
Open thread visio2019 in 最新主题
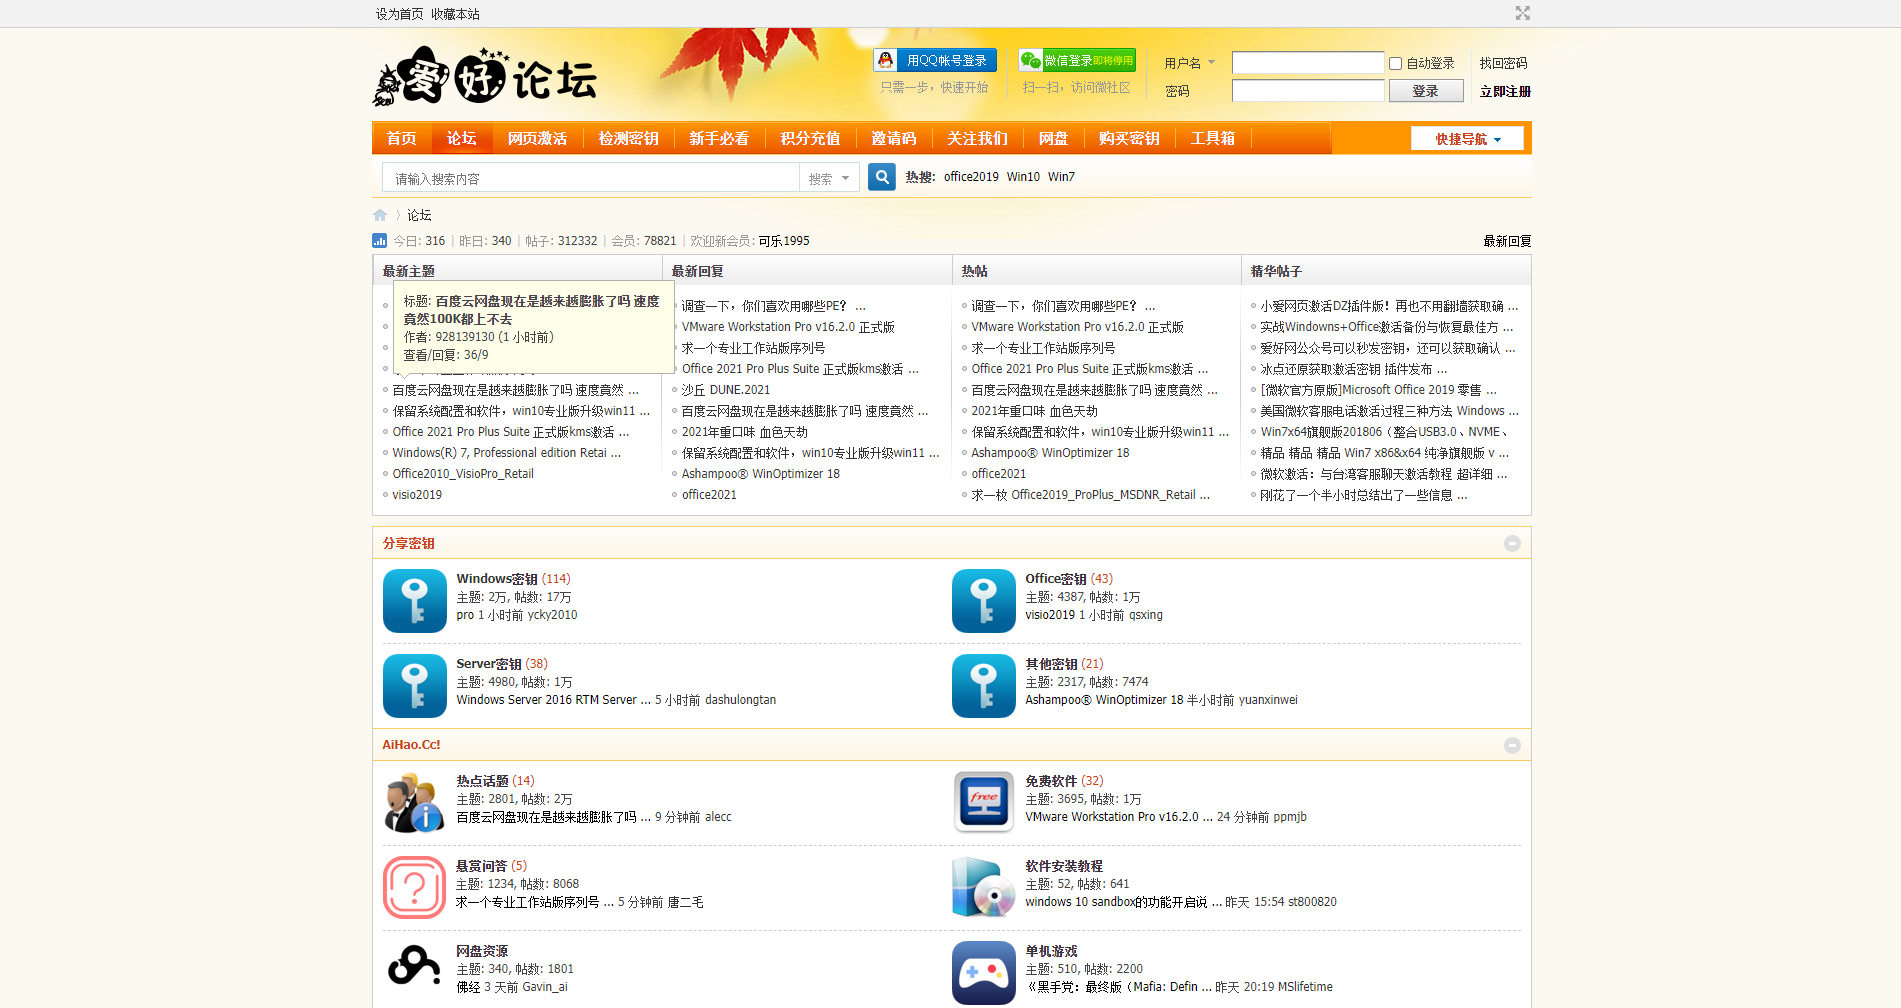click(x=417, y=495)
